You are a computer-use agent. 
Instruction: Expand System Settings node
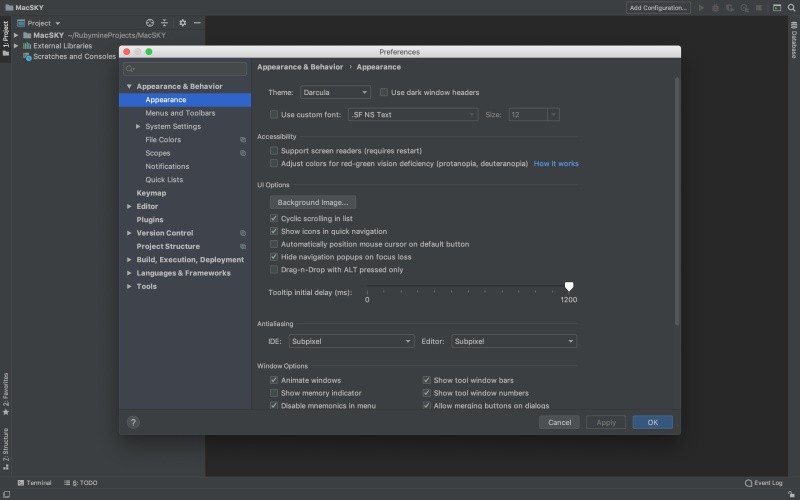(x=138, y=127)
